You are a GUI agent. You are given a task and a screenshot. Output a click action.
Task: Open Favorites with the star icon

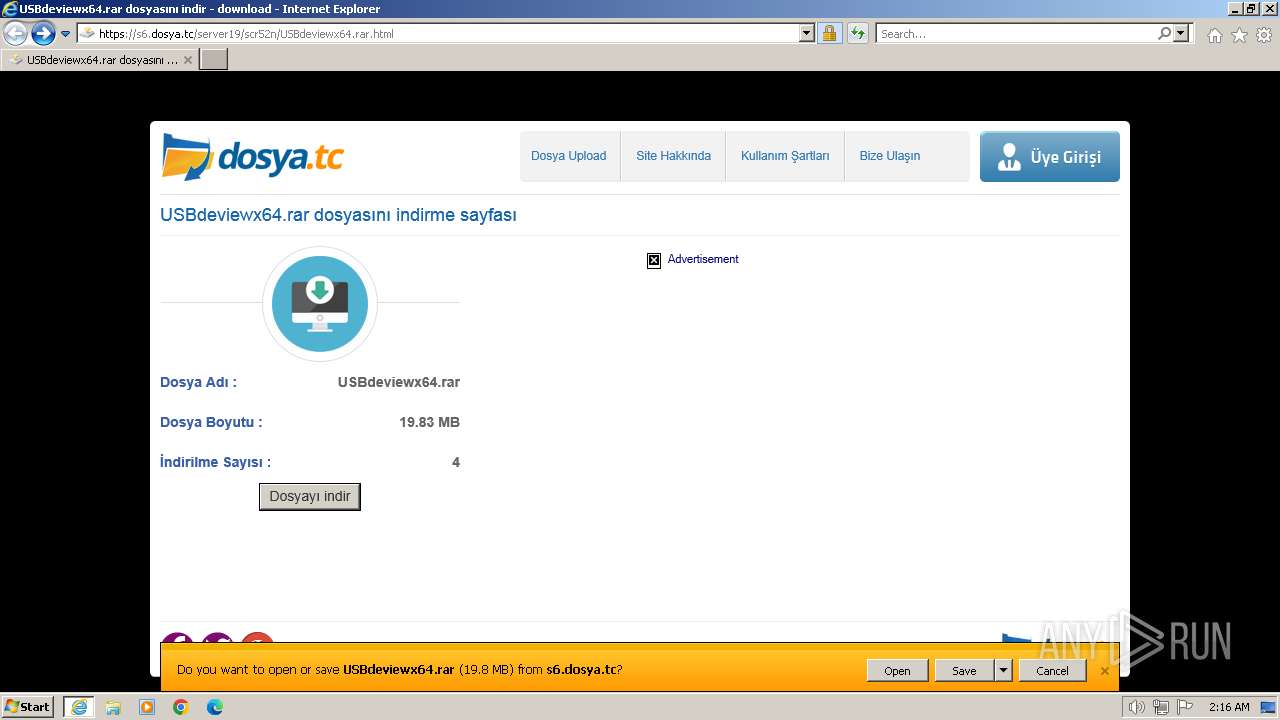pos(1239,35)
